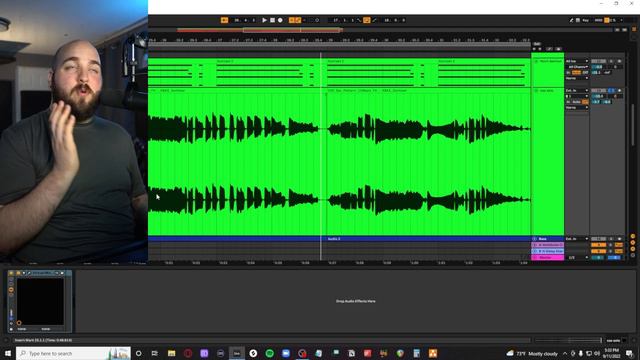This screenshot has width=640, height=360.
Task: Open the Ext. In dropdown on the audio track
Action: click(577, 91)
